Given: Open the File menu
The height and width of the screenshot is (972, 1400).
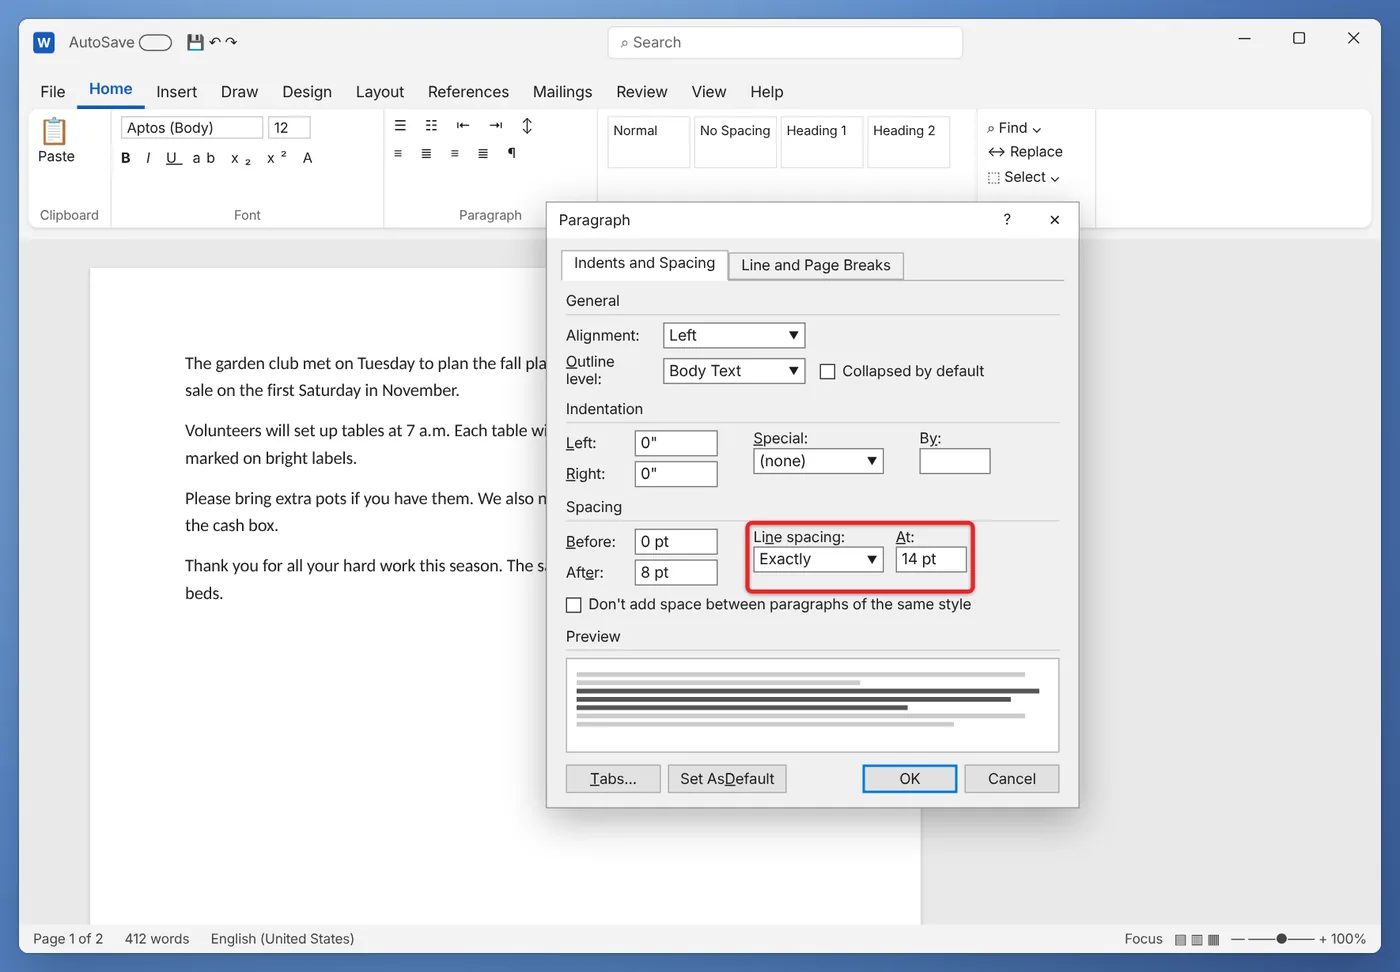Looking at the screenshot, I should click(53, 92).
